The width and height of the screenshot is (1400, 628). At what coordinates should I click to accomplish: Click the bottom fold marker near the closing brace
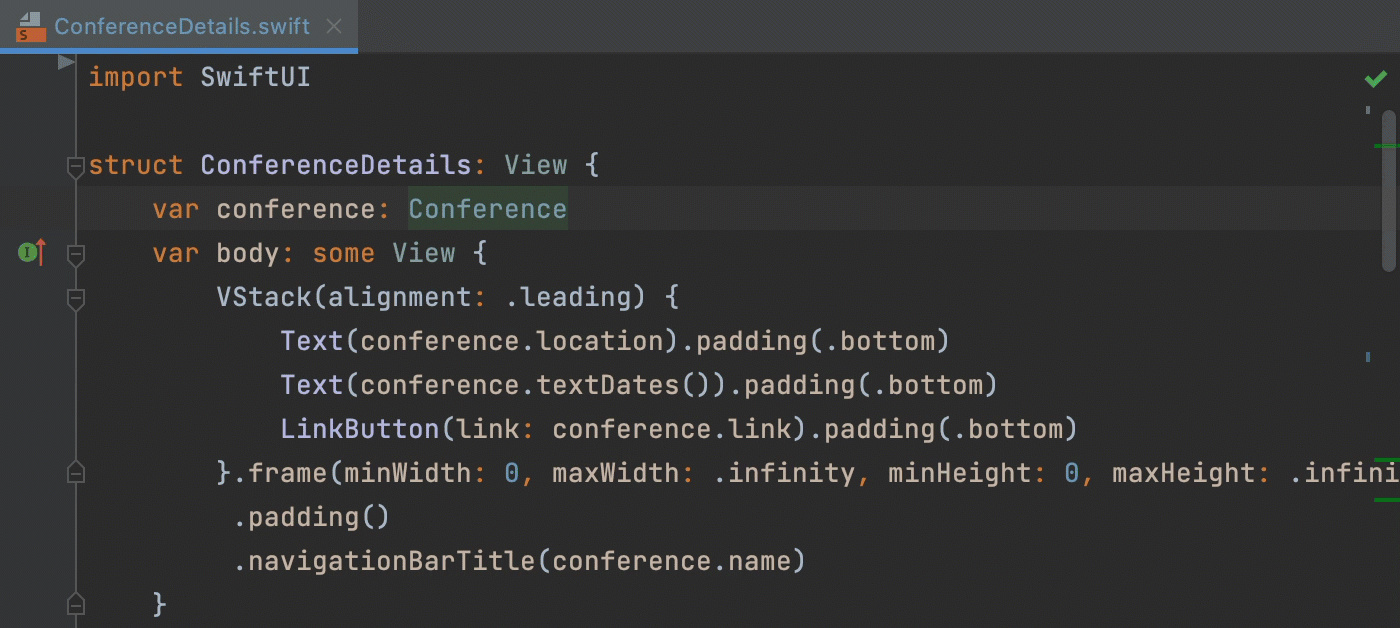coord(75,604)
